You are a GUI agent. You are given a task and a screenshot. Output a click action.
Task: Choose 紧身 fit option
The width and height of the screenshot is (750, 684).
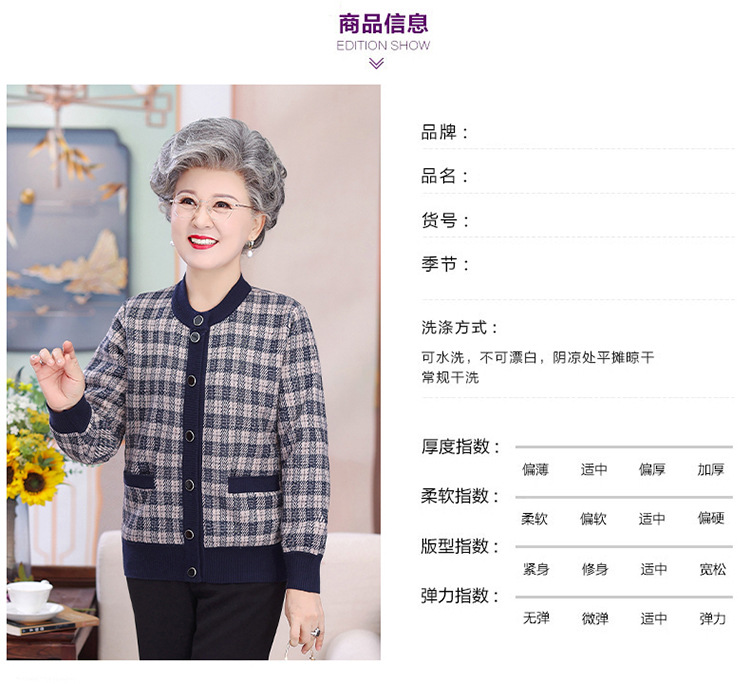[536, 569]
